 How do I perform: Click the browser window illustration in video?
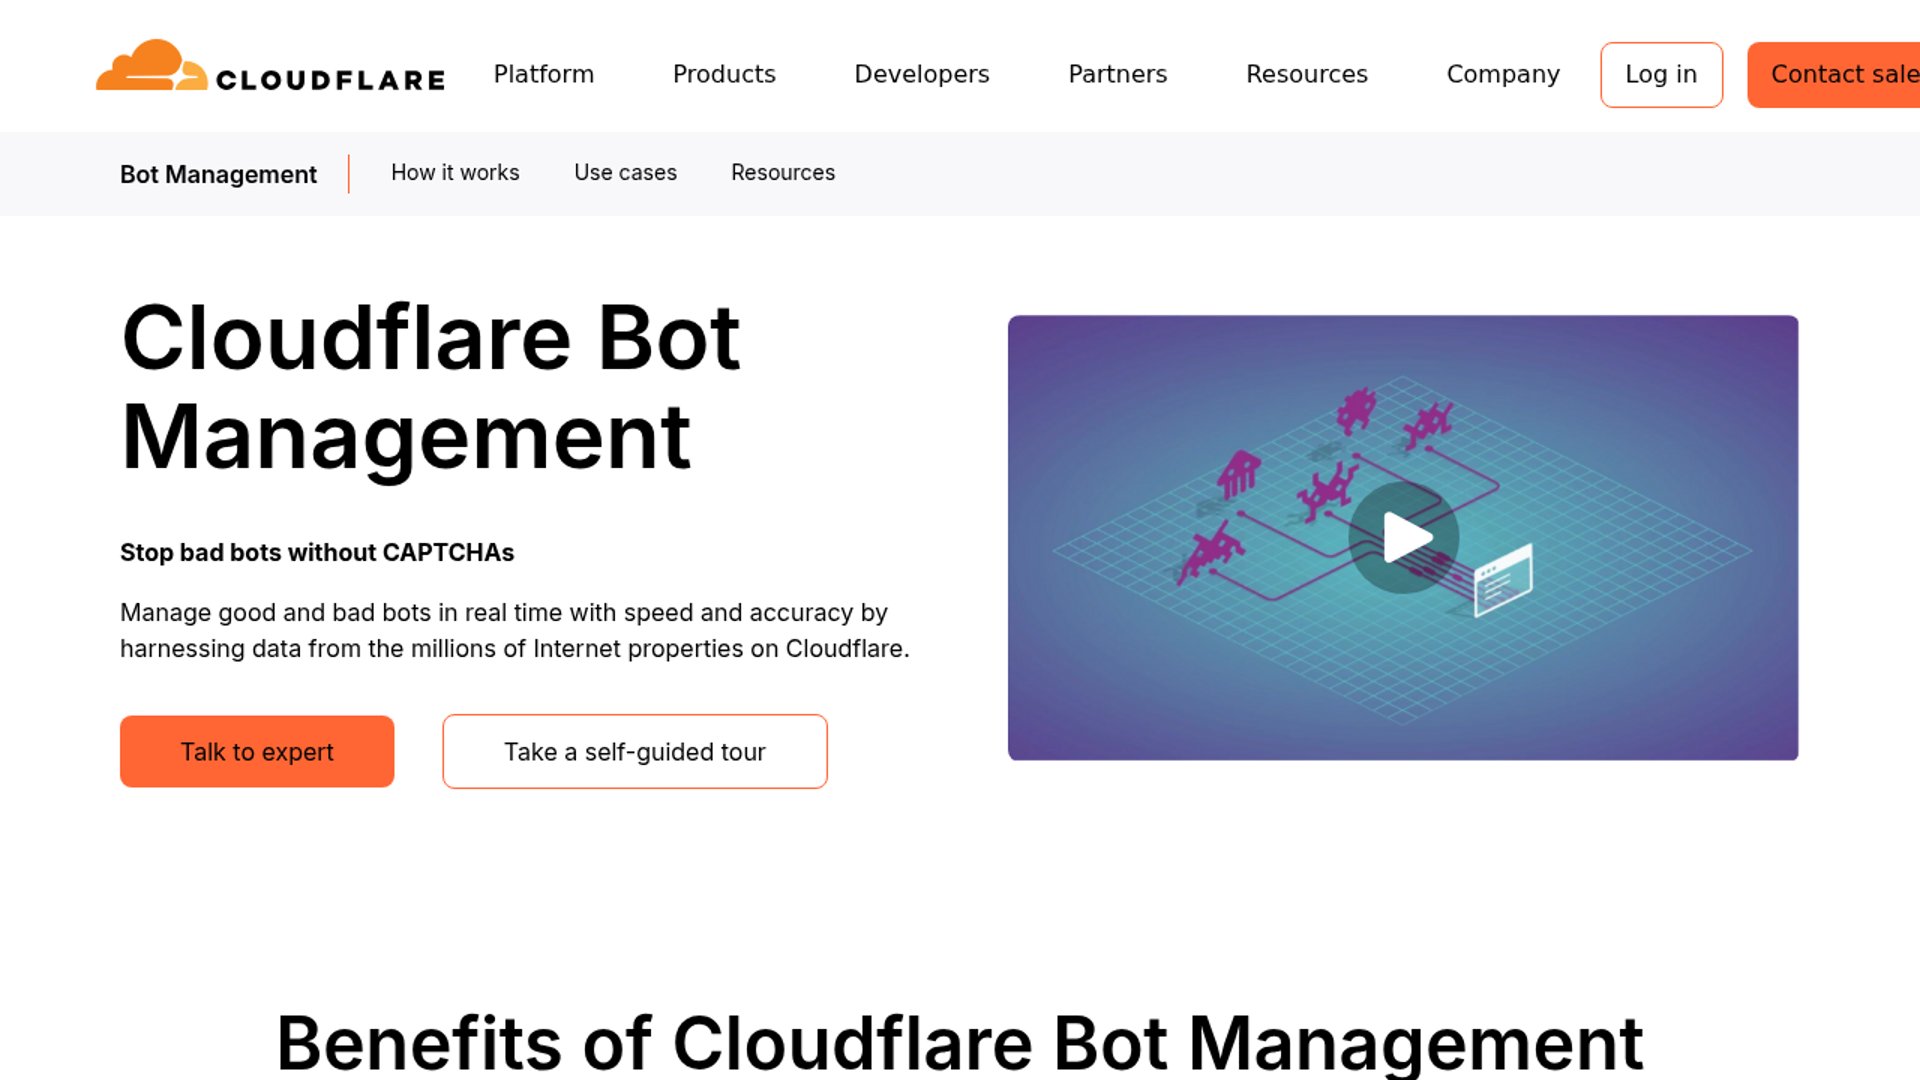[1503, 581]
